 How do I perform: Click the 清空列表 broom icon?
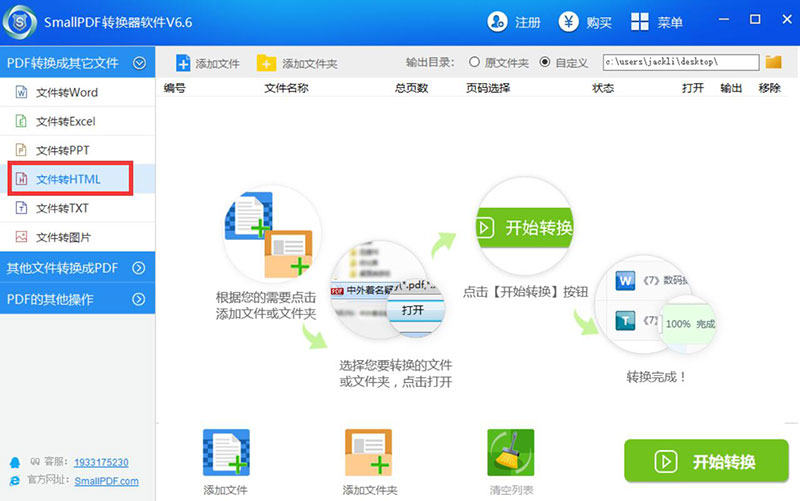(x=510, y=452)
